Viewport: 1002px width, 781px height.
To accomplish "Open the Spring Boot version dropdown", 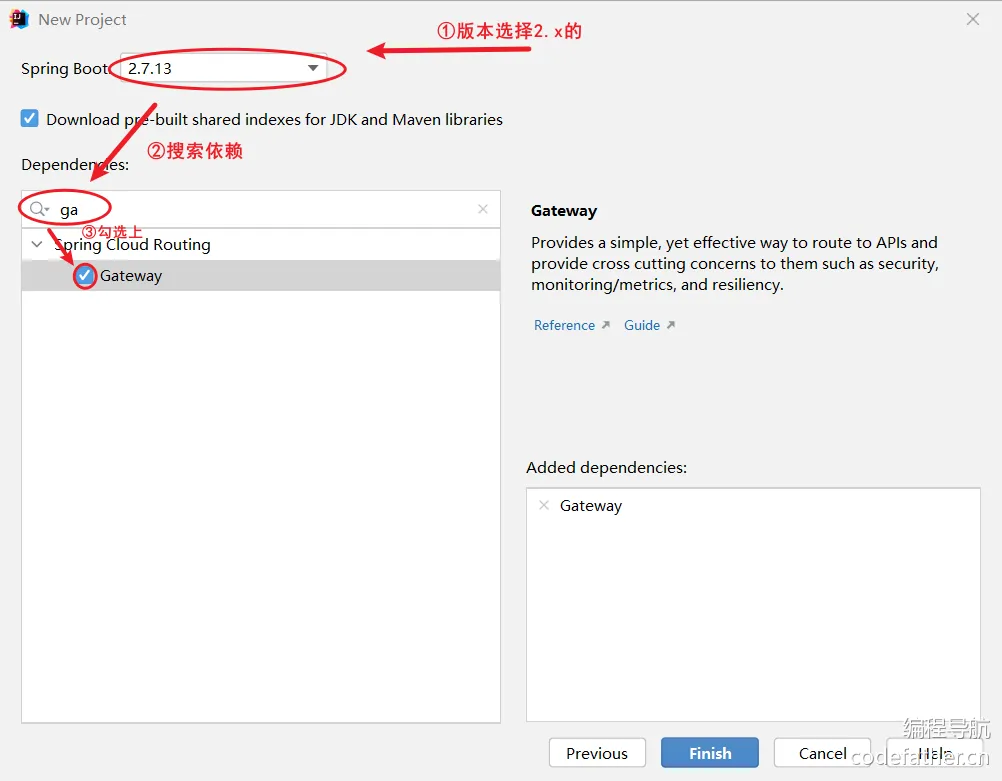I will 224,68.
